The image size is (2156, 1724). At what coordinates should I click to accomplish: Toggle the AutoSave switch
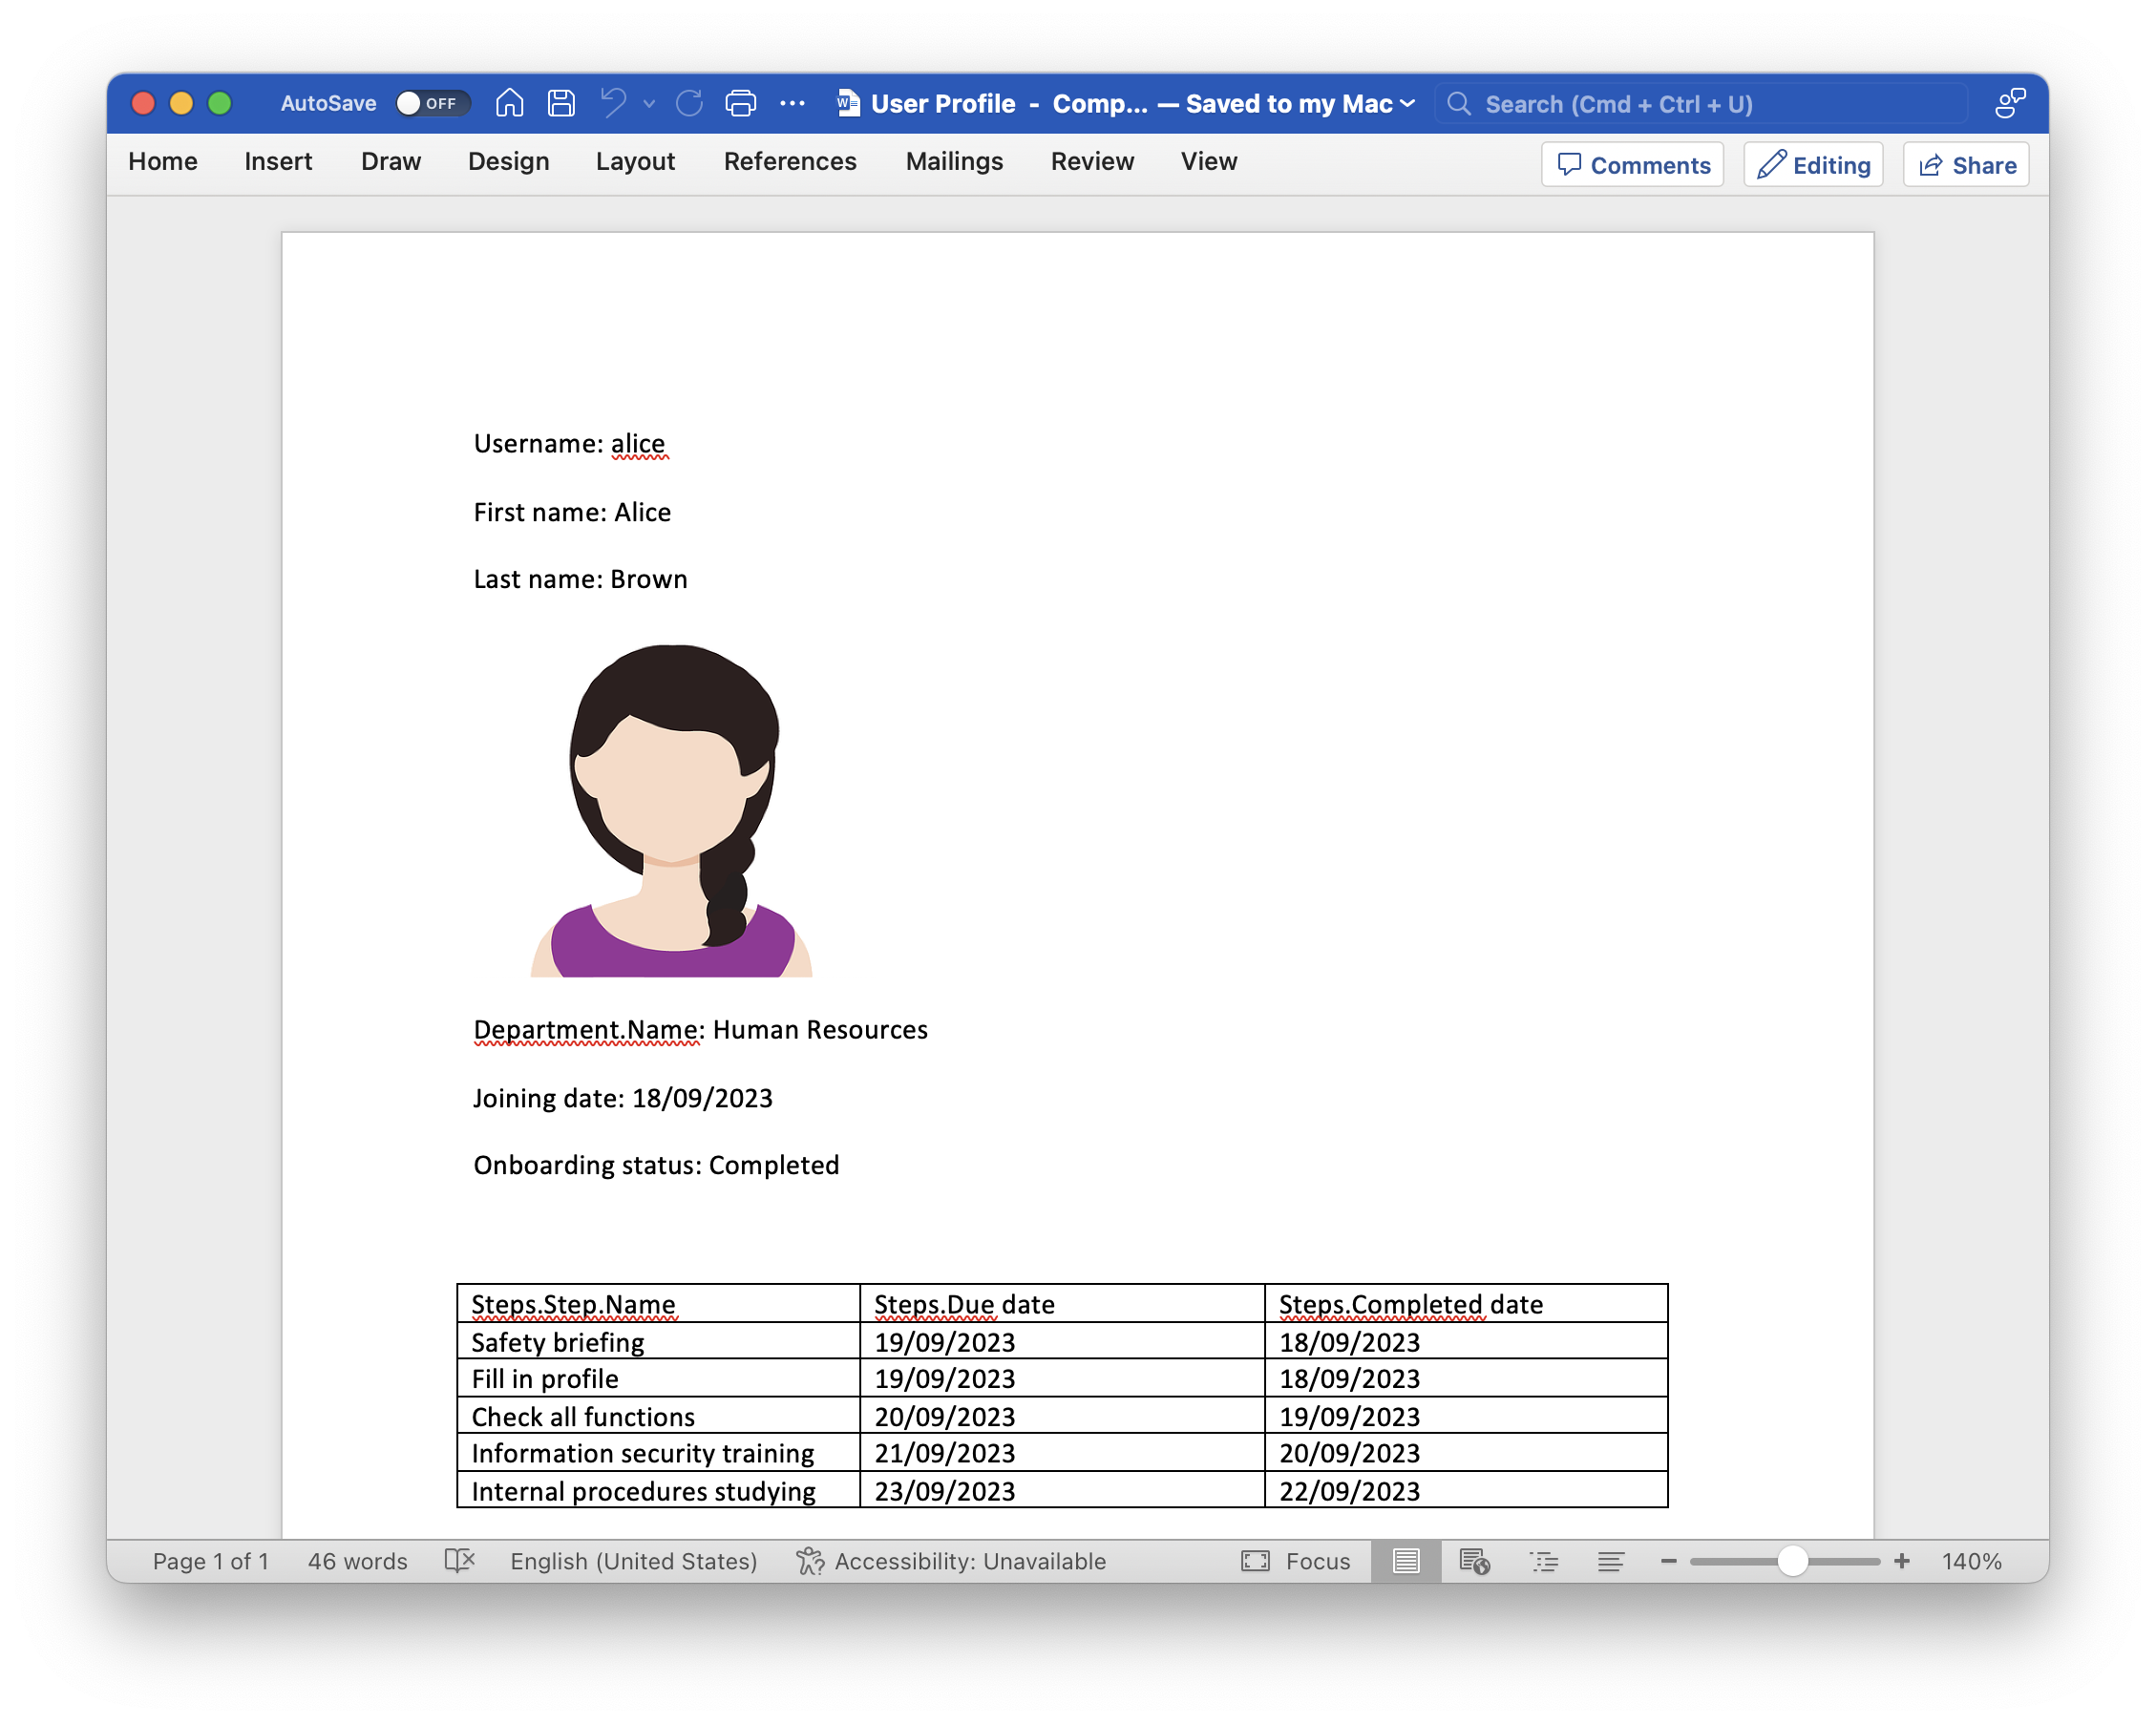pos(432,103)
